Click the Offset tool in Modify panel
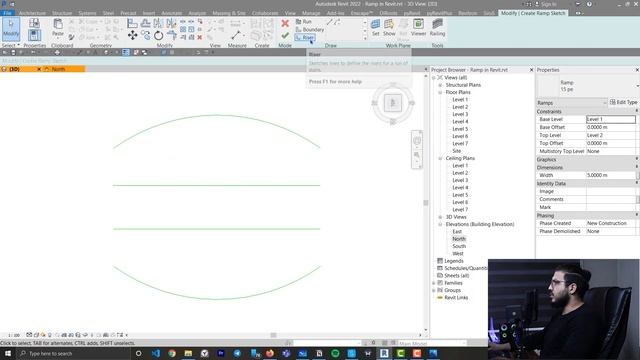This screenshot has width=640, height=360. 145,23
